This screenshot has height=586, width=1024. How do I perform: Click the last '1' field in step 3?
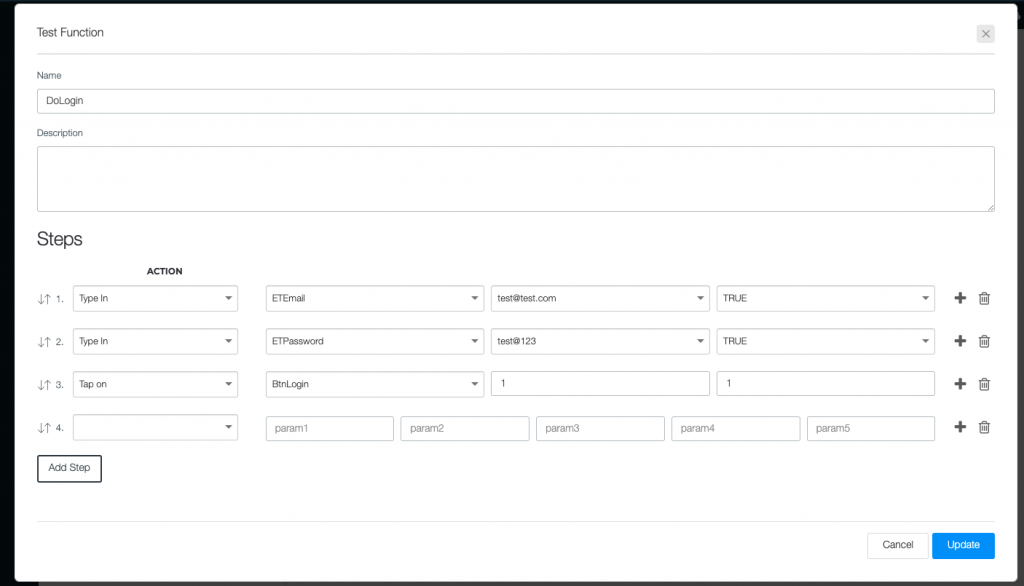click(x=825, y=383)
